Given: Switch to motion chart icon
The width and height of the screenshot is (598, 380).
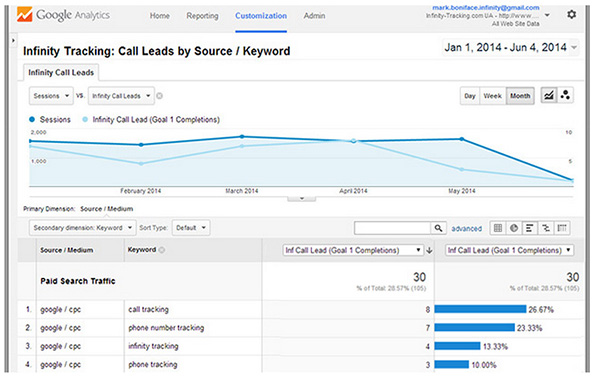Looking at the screenshot, I should tap(565, 96).
